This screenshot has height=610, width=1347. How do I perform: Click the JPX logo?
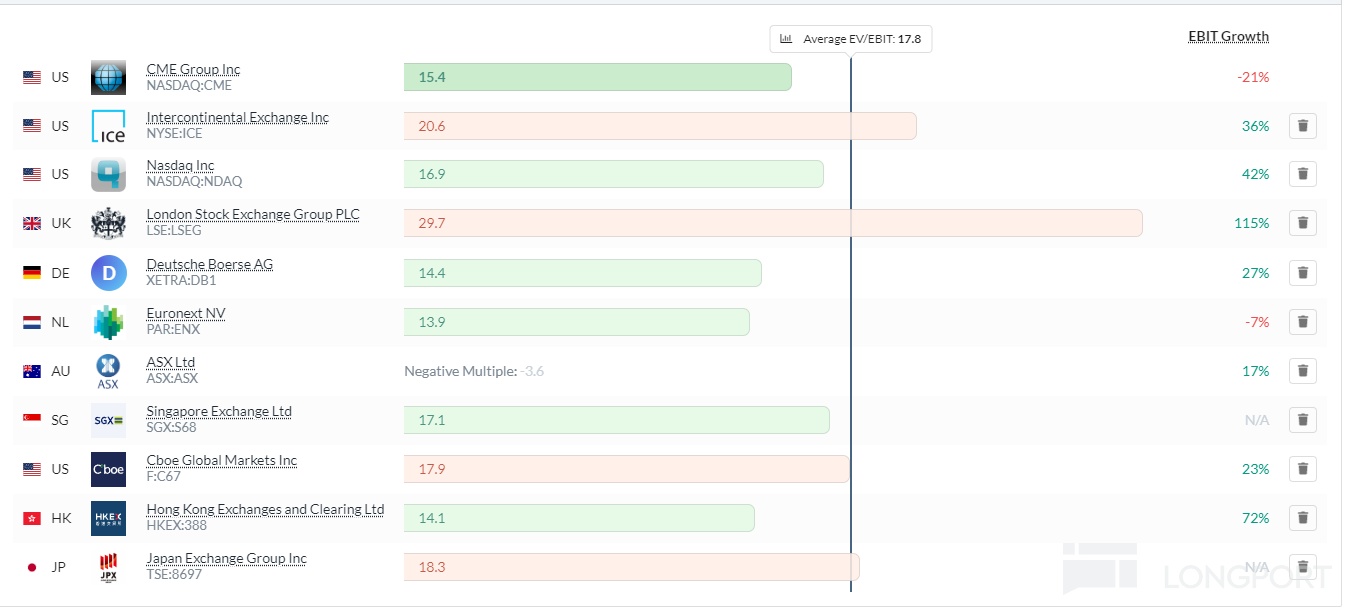coord(108,567)
